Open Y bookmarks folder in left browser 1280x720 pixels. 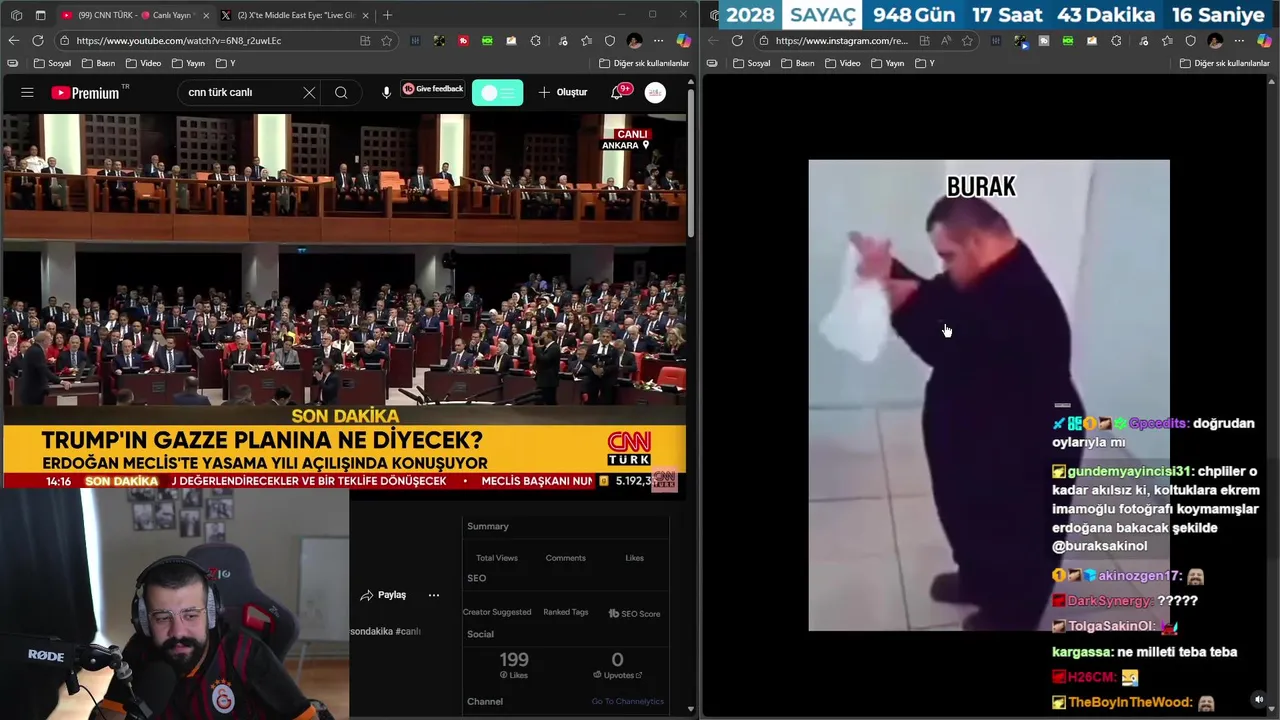pyautogui.click(x=225, y=63)
